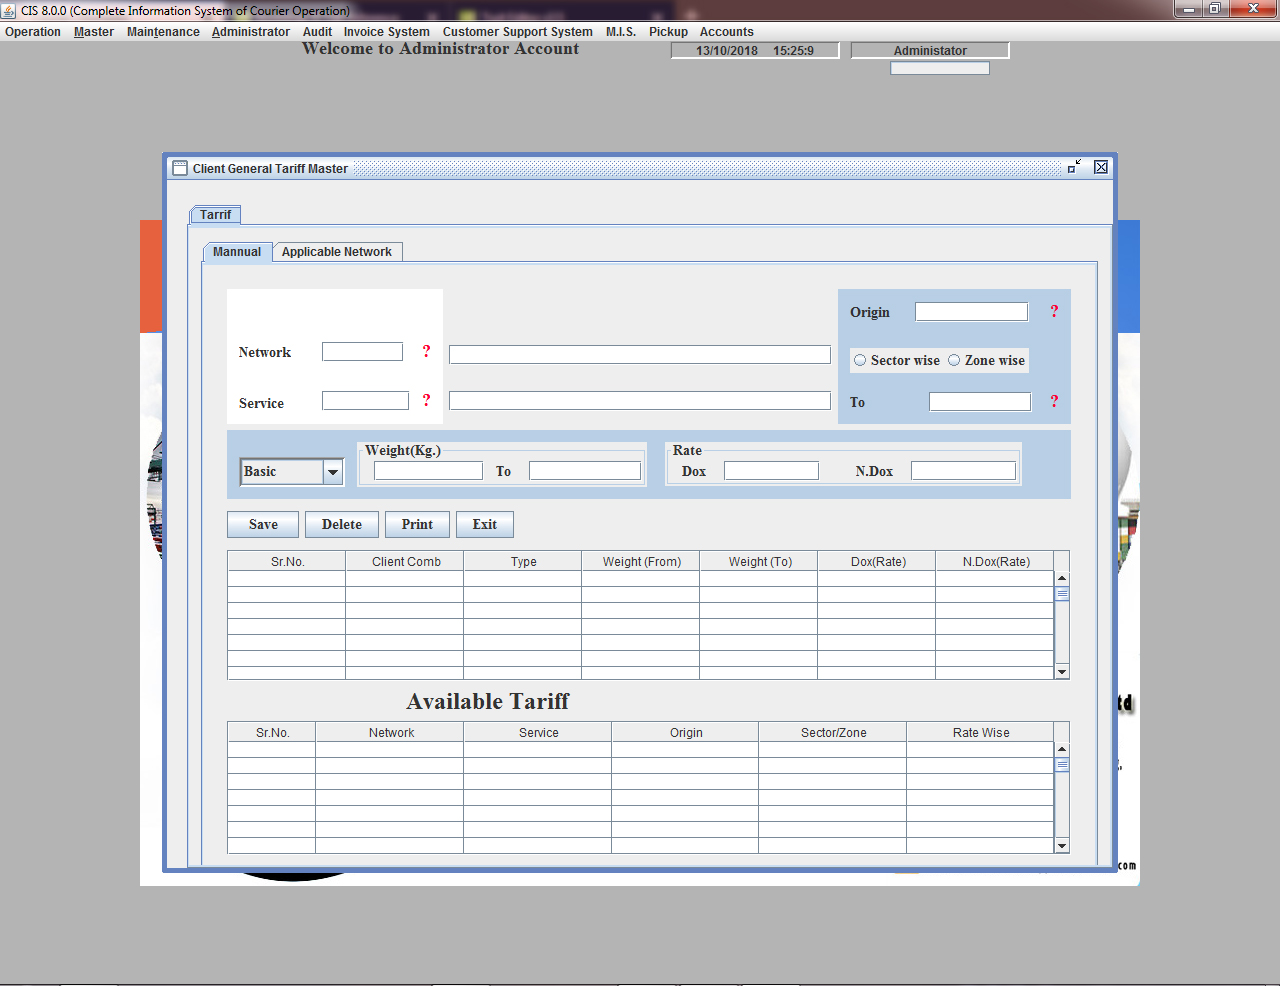Click the Dox(Rate) column header

pyautogui.click(x=877, y=562)
